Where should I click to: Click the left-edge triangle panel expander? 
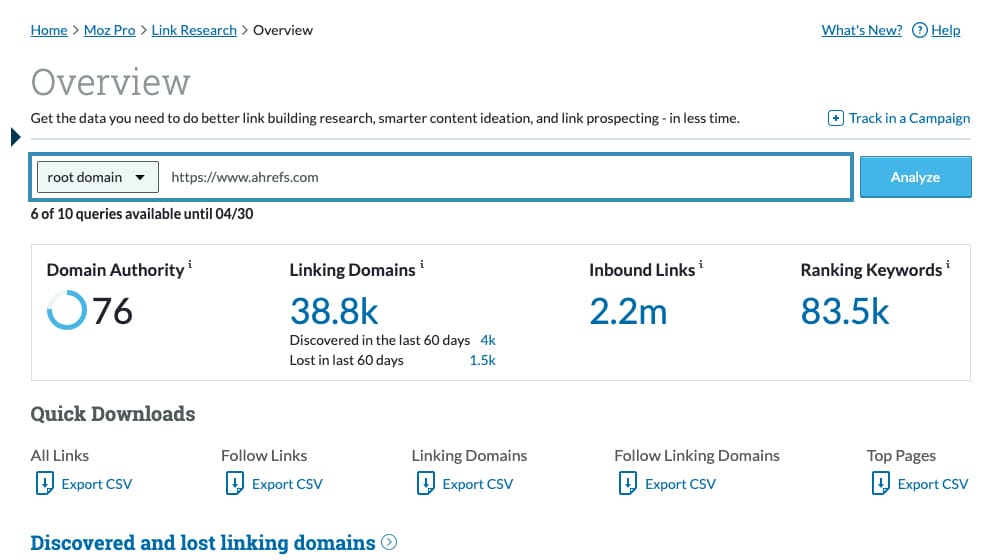click(16, 136)
